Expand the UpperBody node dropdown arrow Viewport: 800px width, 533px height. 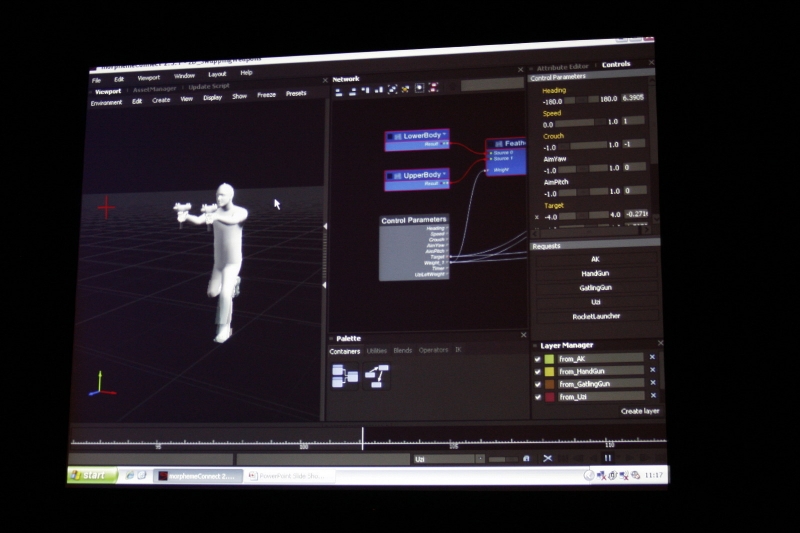(x=445, y=174)
